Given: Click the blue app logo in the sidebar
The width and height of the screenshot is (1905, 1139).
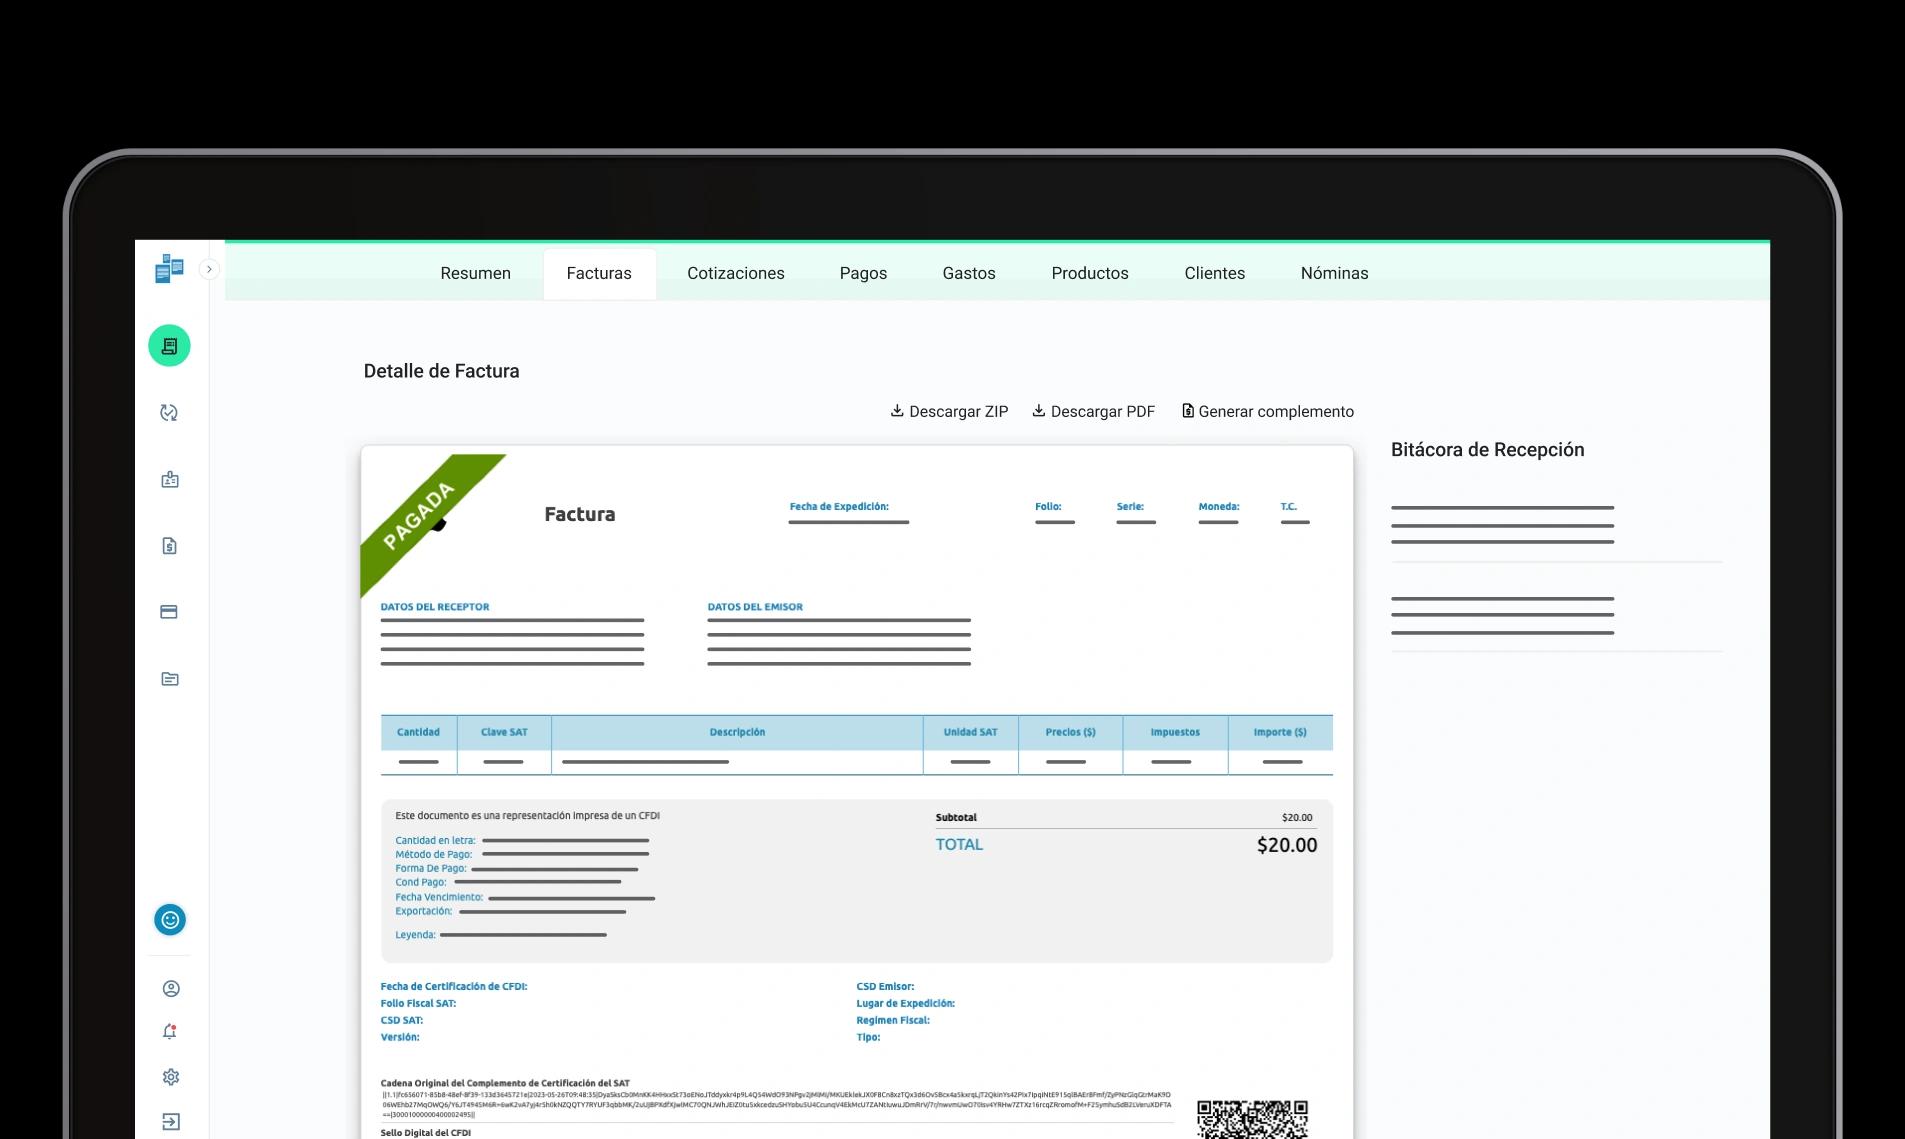Looking at the screenshot, I should 169,269.
